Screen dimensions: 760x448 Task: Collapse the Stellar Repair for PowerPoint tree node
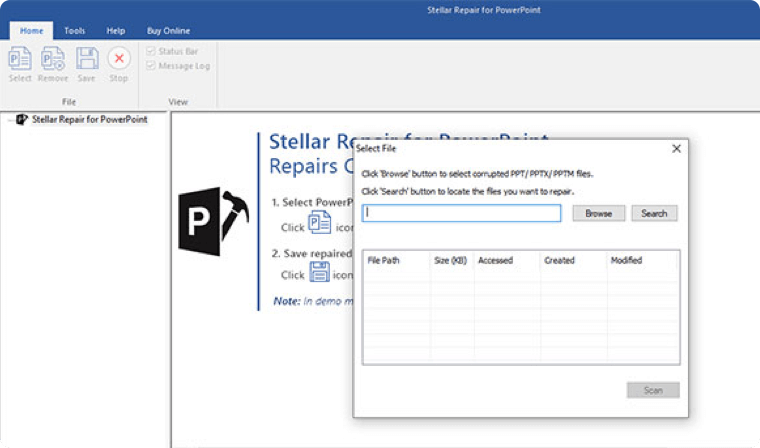coord(9,120)
